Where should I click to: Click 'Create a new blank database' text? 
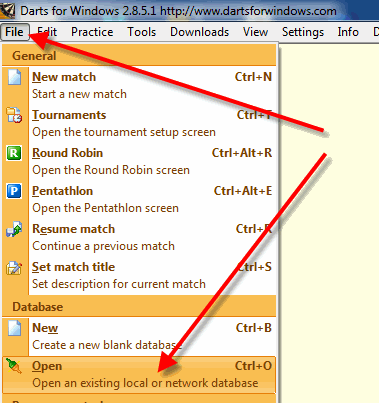point(107,345)
